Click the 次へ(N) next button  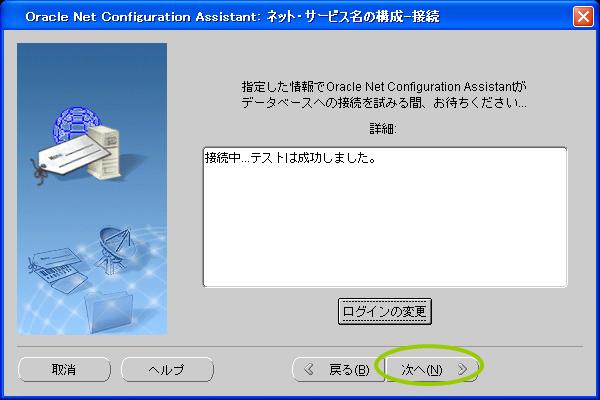432,369
